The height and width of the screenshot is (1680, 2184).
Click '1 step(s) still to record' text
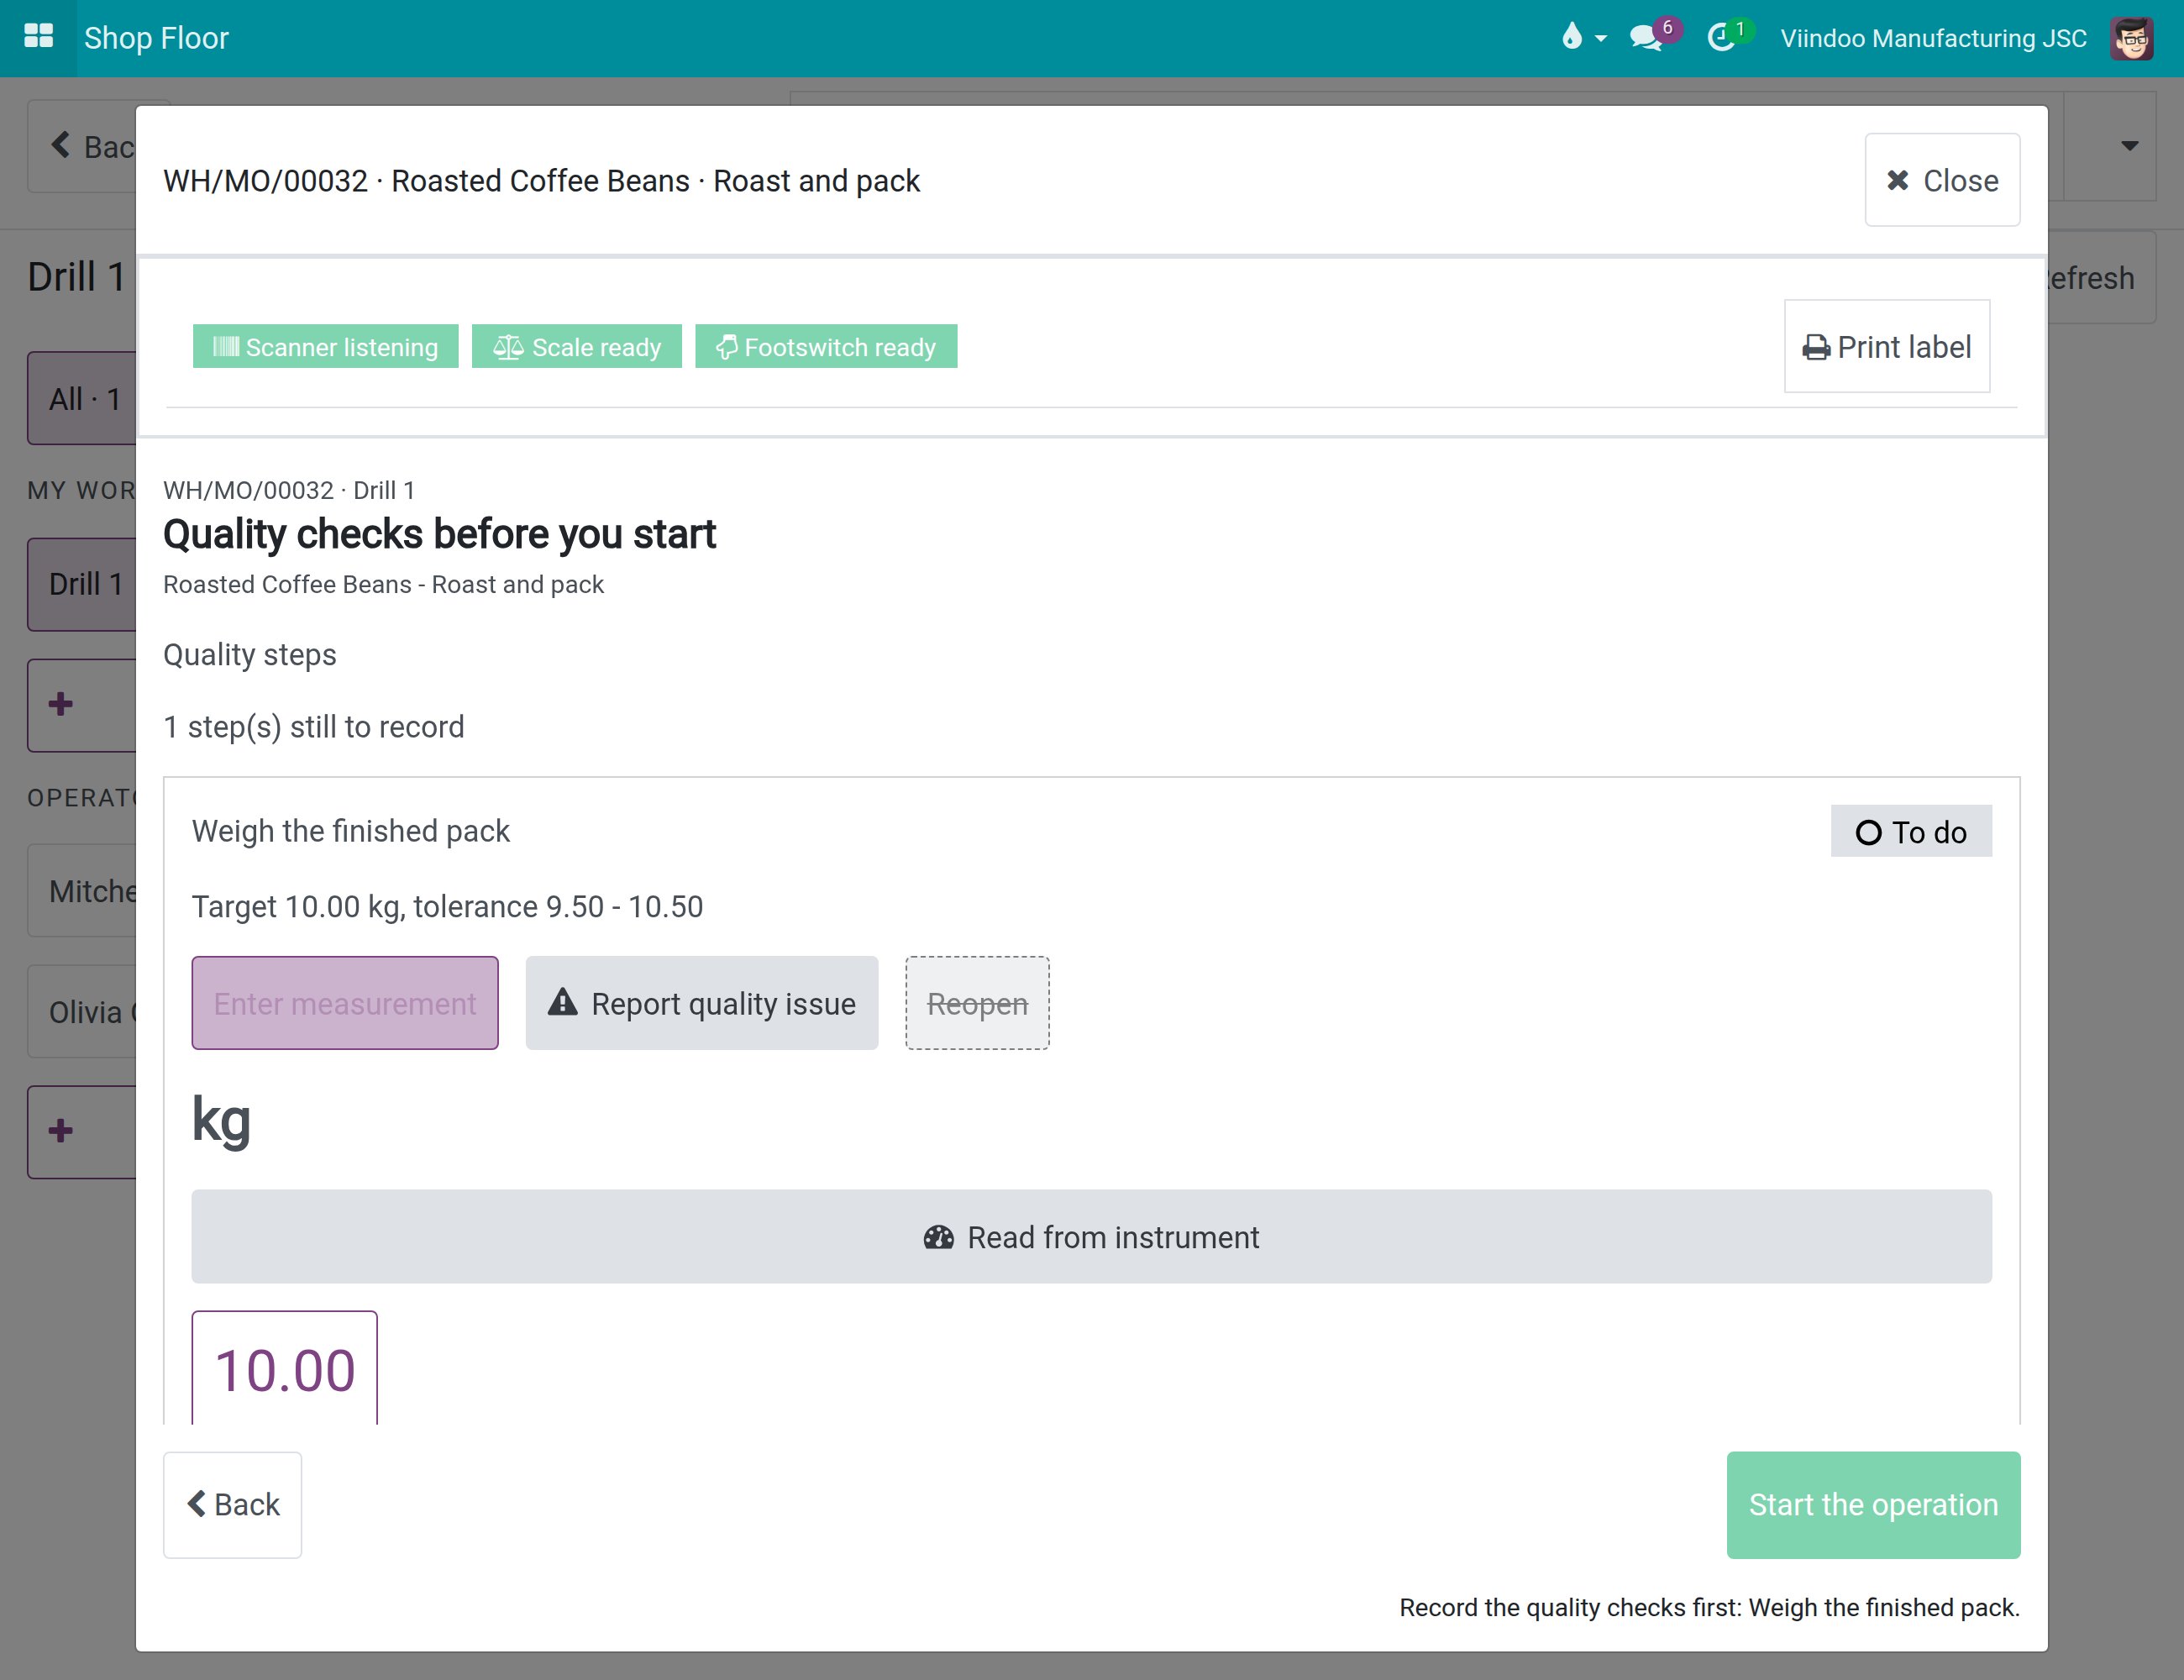pyautogui.click(x=314, y=726)
